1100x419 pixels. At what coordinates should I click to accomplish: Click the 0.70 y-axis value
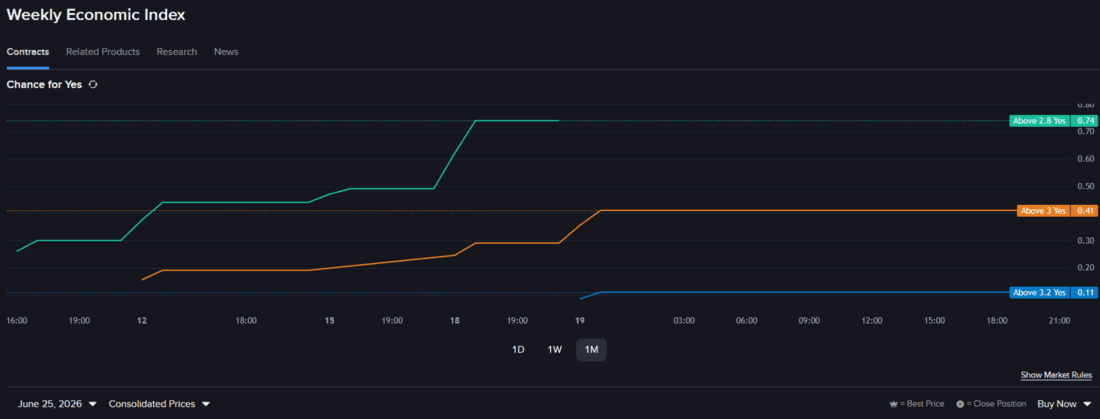1086,131
